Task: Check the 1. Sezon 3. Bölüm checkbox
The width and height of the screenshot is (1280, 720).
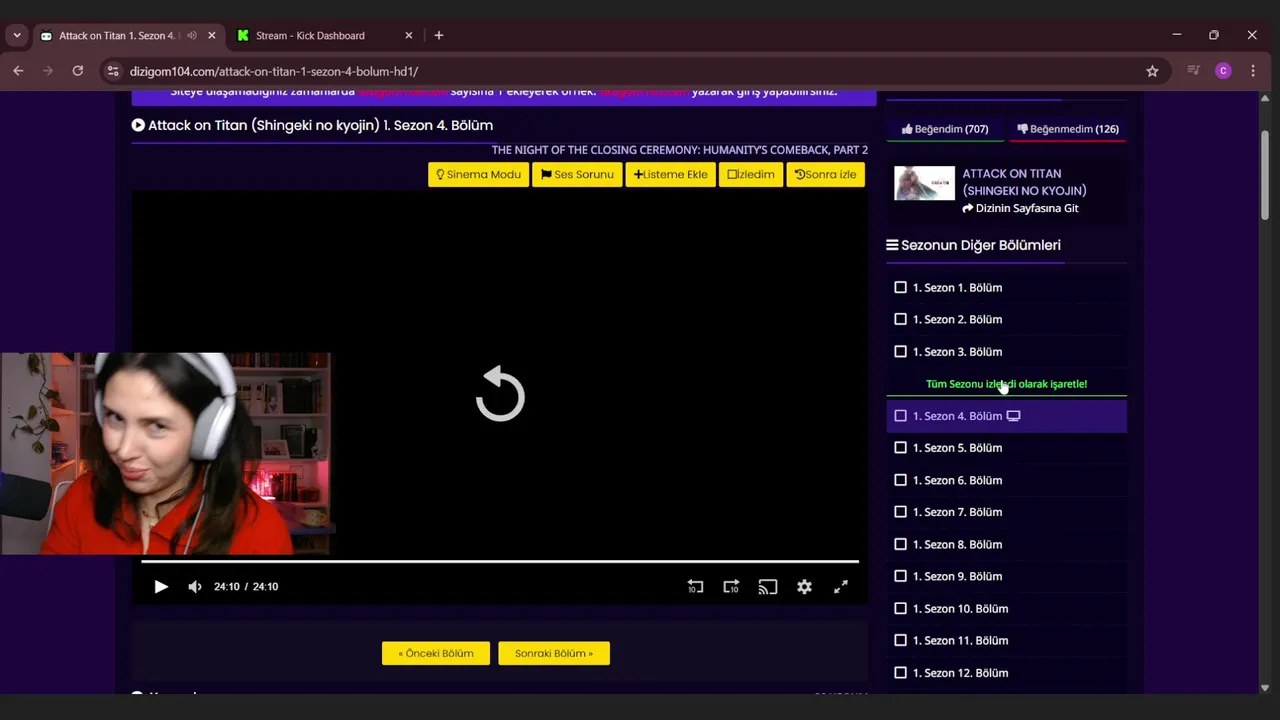Action: 900,351
